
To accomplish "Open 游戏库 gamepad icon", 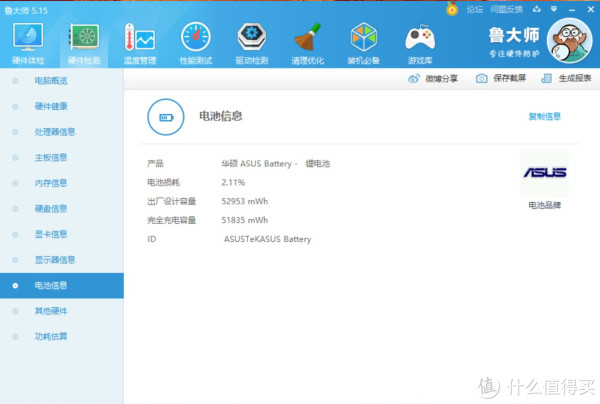I will (420, 38).
